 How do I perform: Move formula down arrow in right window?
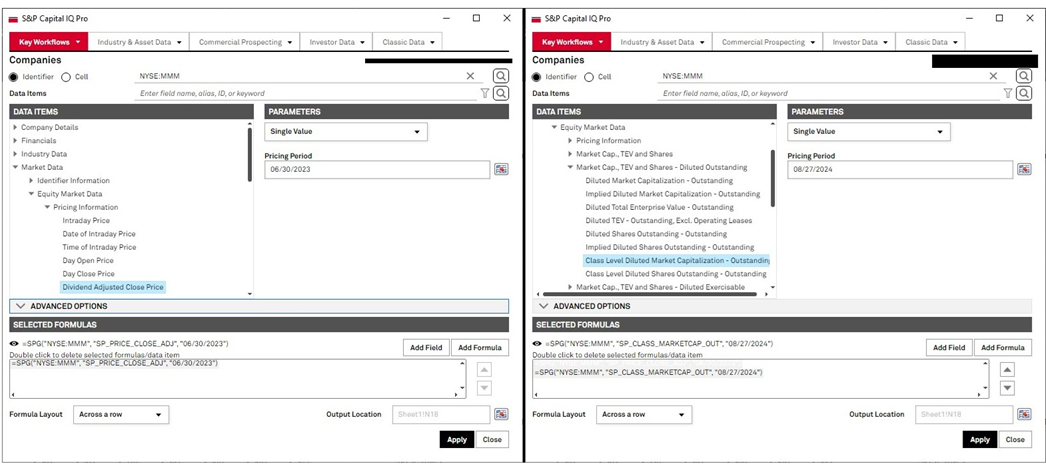1008,388
